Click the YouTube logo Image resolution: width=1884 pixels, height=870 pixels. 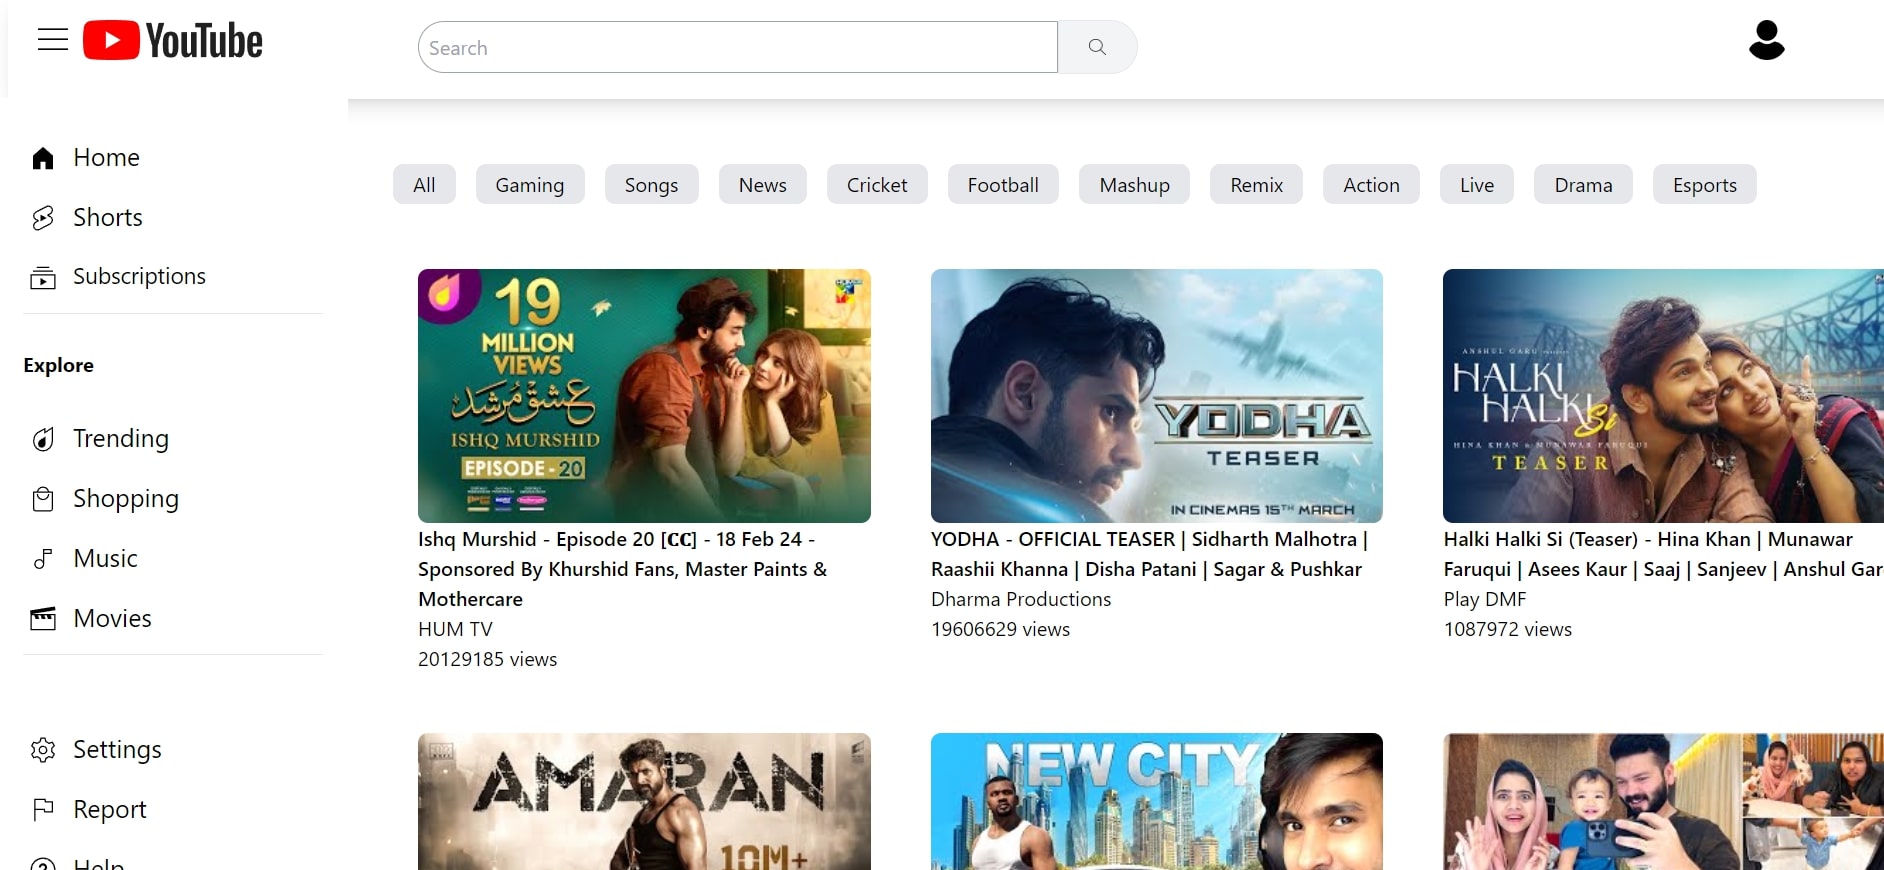click(x=173, y=41)
